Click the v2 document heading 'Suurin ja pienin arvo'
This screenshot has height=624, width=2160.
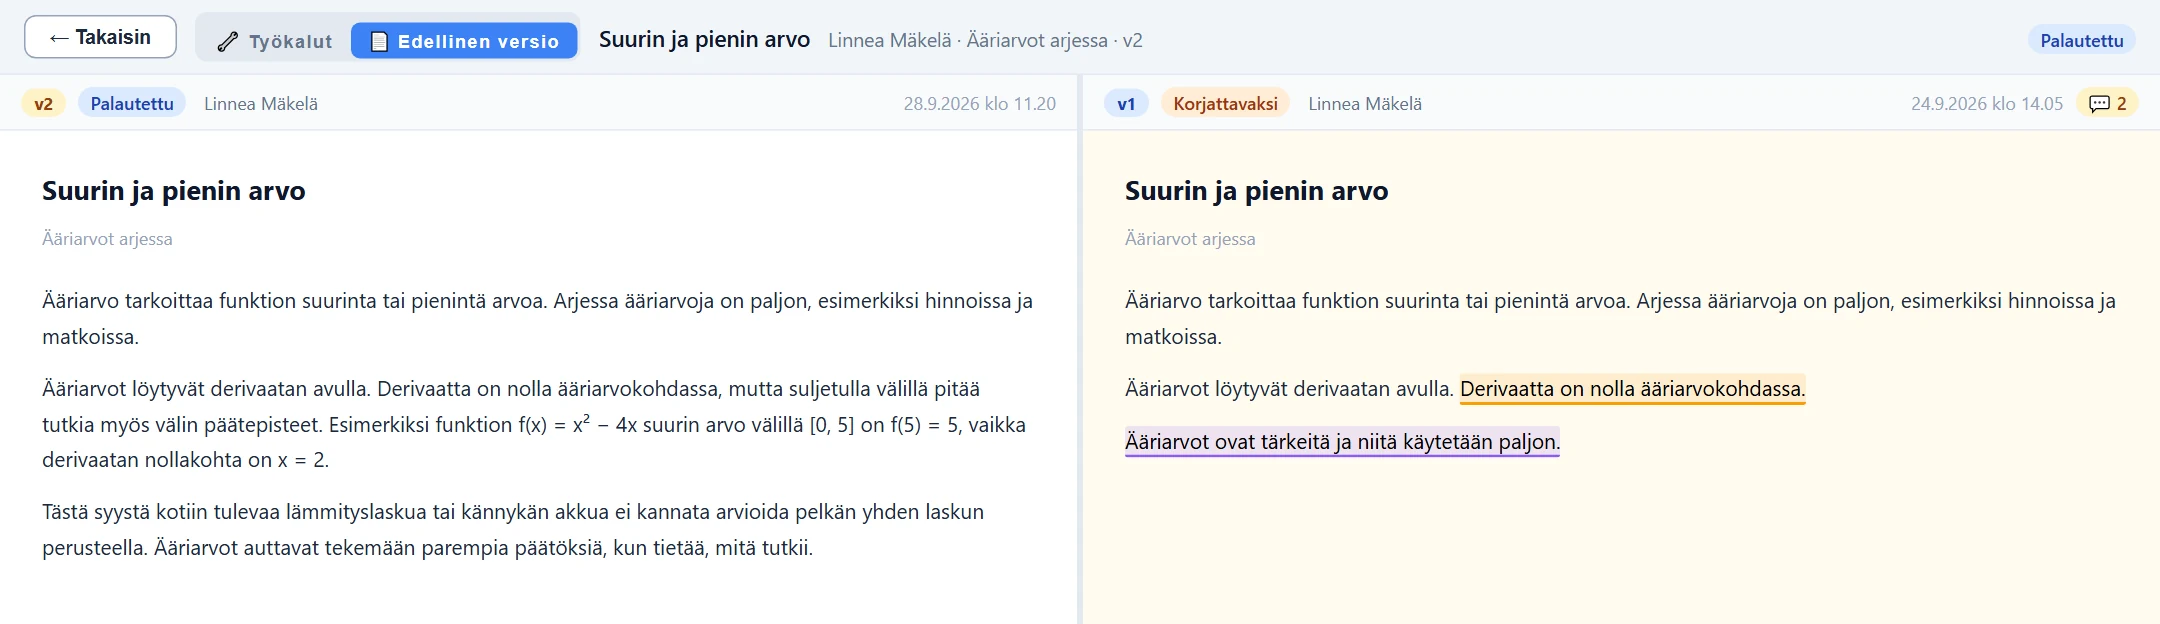[x=174, y=190]
